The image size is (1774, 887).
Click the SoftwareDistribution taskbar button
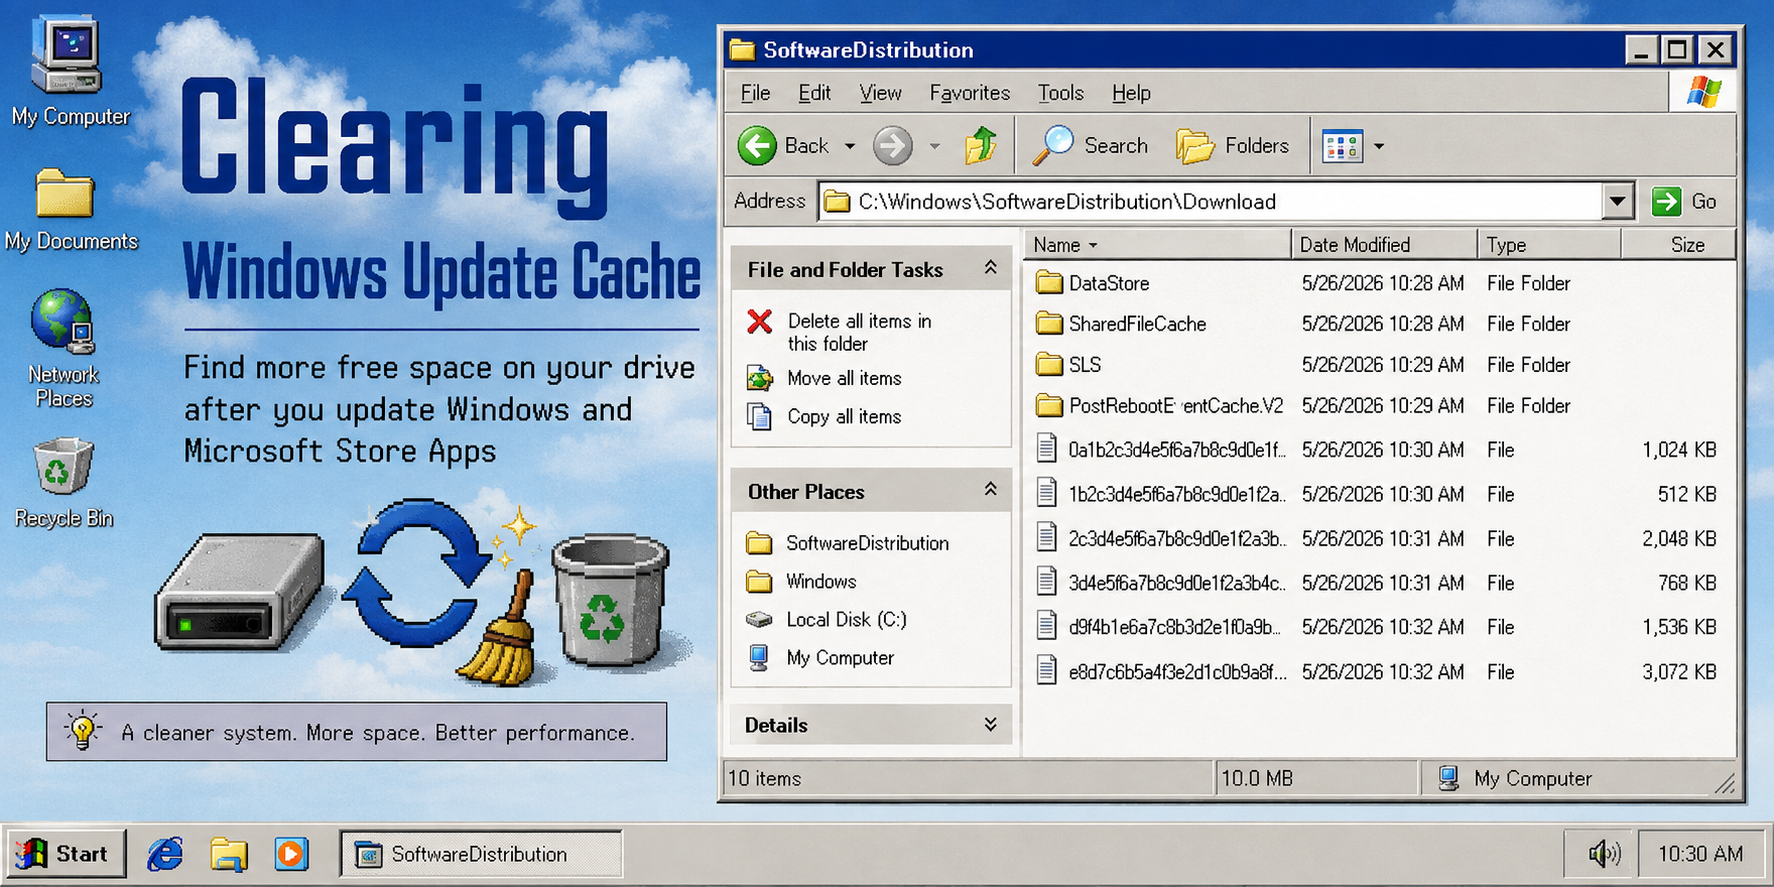[x=481, y=854]
